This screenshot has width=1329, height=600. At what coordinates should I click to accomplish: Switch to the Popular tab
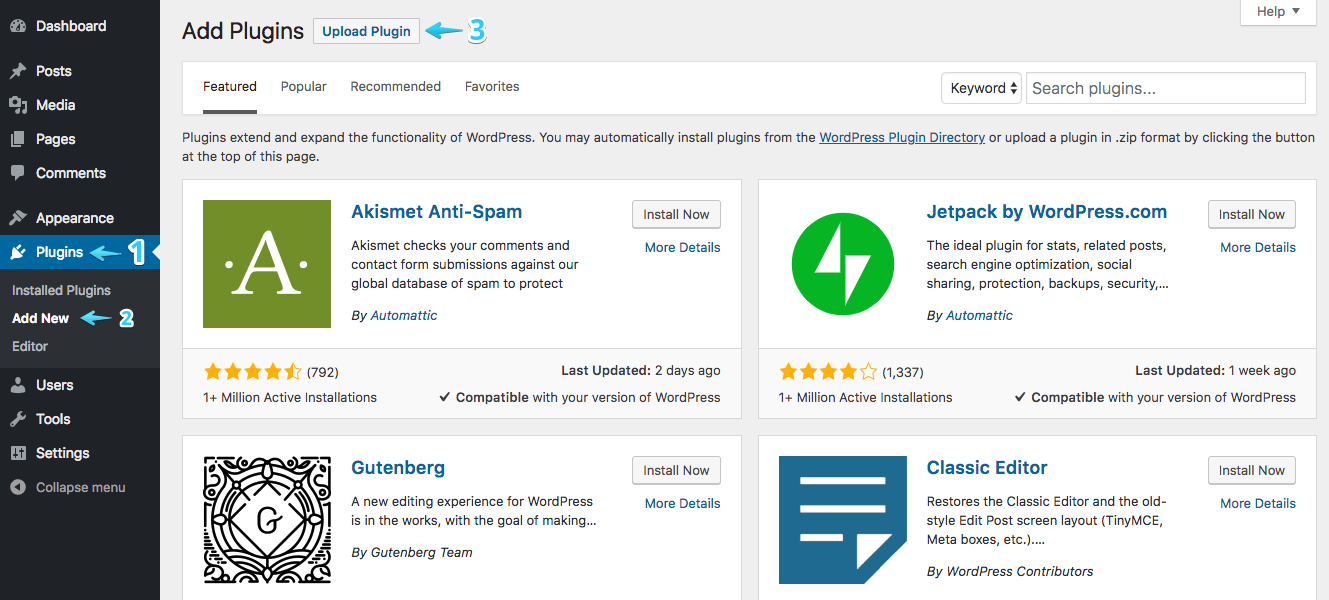point(304,87)
